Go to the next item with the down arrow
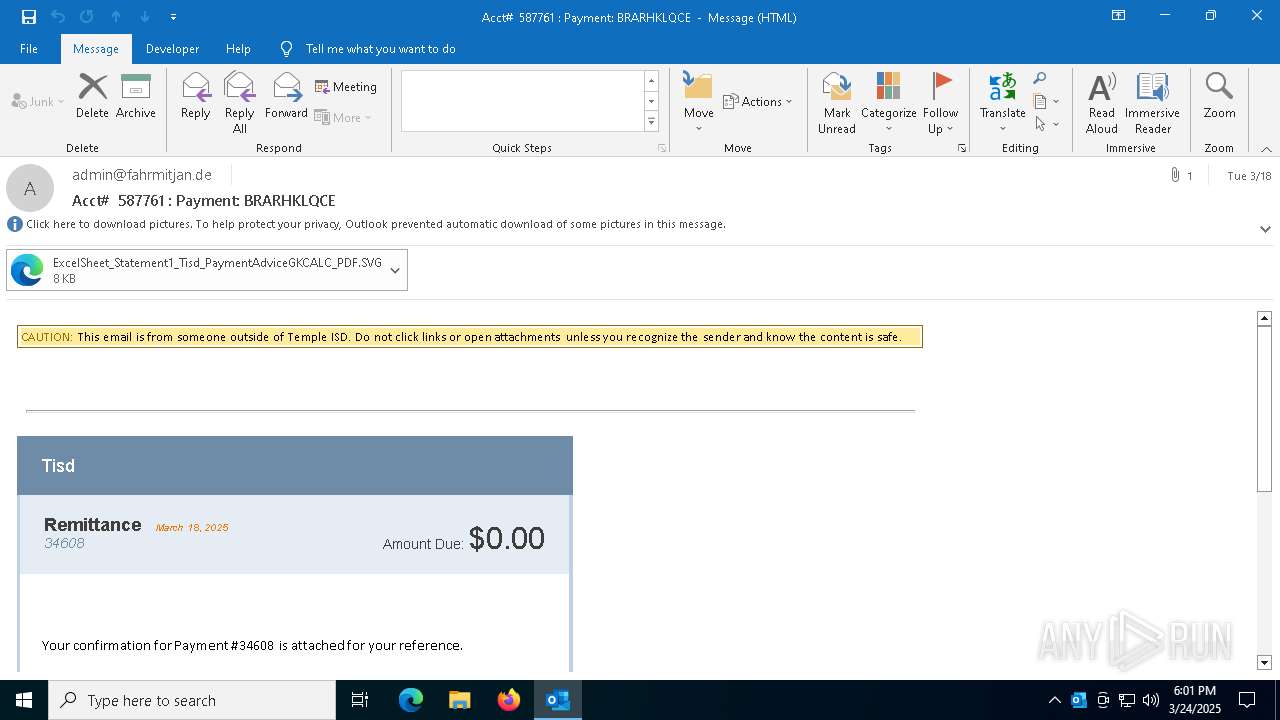The height and width of the screenshot is (720, 1280). [145, 17]
